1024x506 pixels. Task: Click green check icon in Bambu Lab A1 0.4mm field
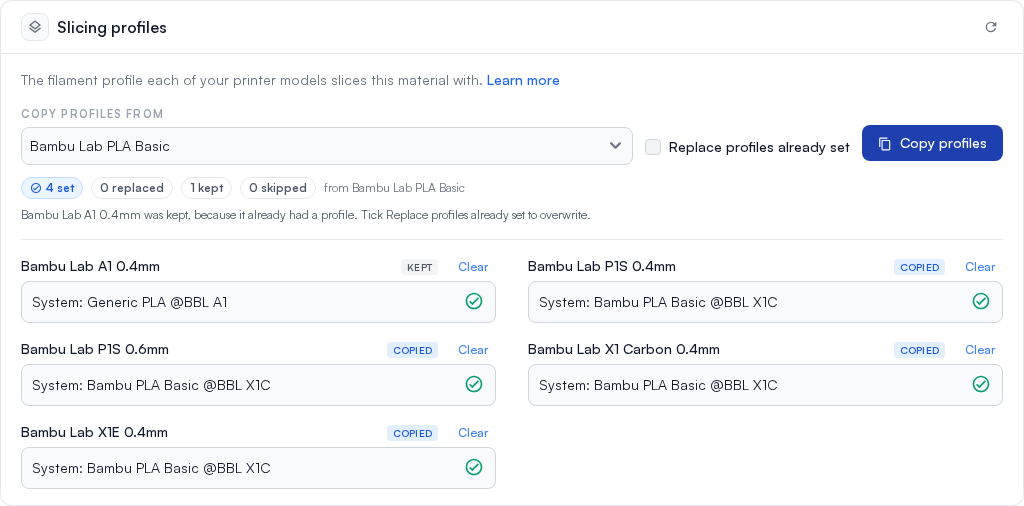(473, 301)
